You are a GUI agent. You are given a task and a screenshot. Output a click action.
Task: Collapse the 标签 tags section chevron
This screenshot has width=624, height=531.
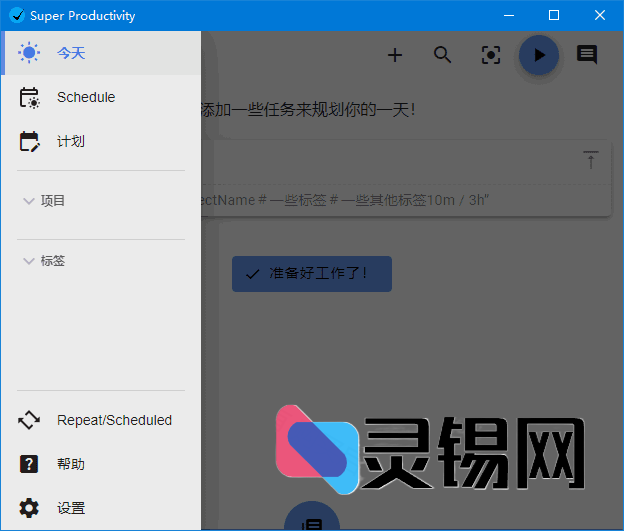pos(29,261)
